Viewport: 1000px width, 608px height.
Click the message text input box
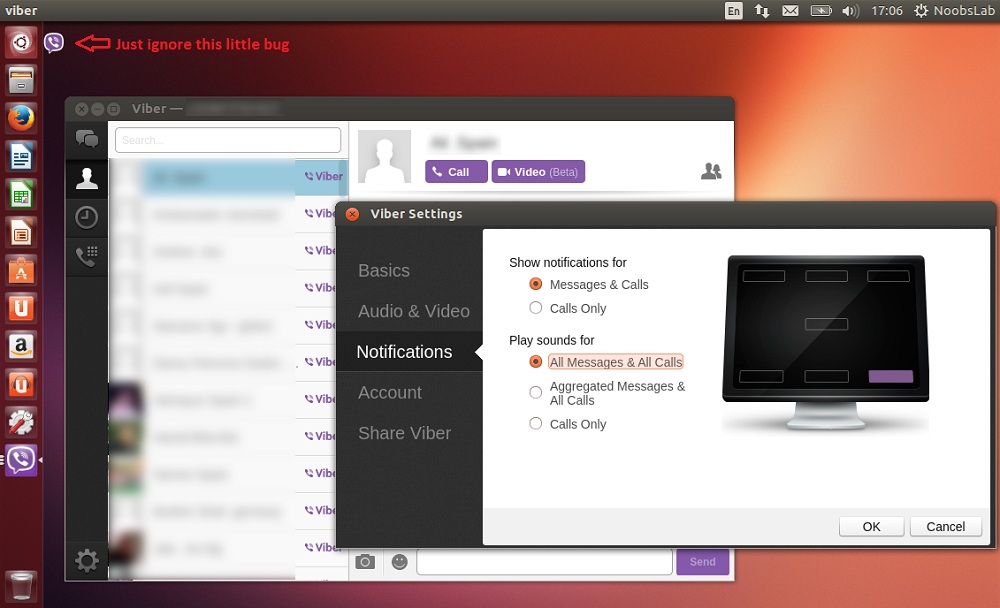545,562
